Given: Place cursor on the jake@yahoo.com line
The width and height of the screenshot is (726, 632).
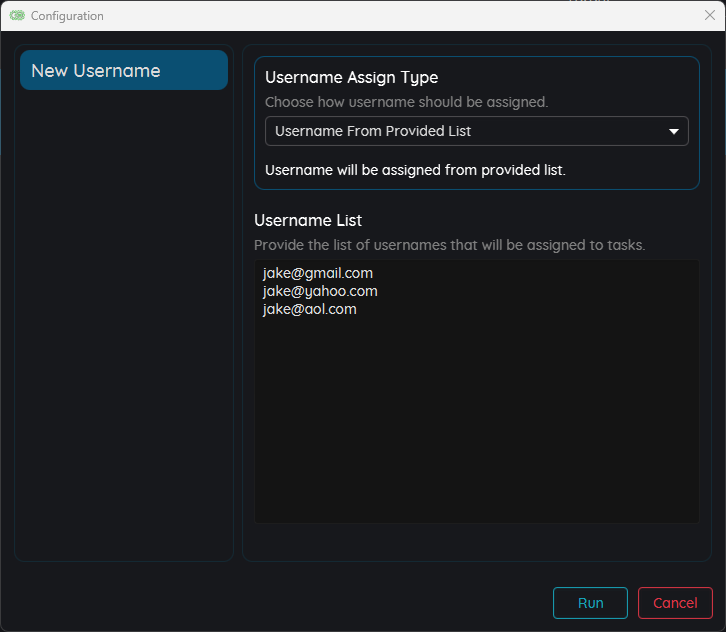Looking at the screenshot, I should coord(320,291).
